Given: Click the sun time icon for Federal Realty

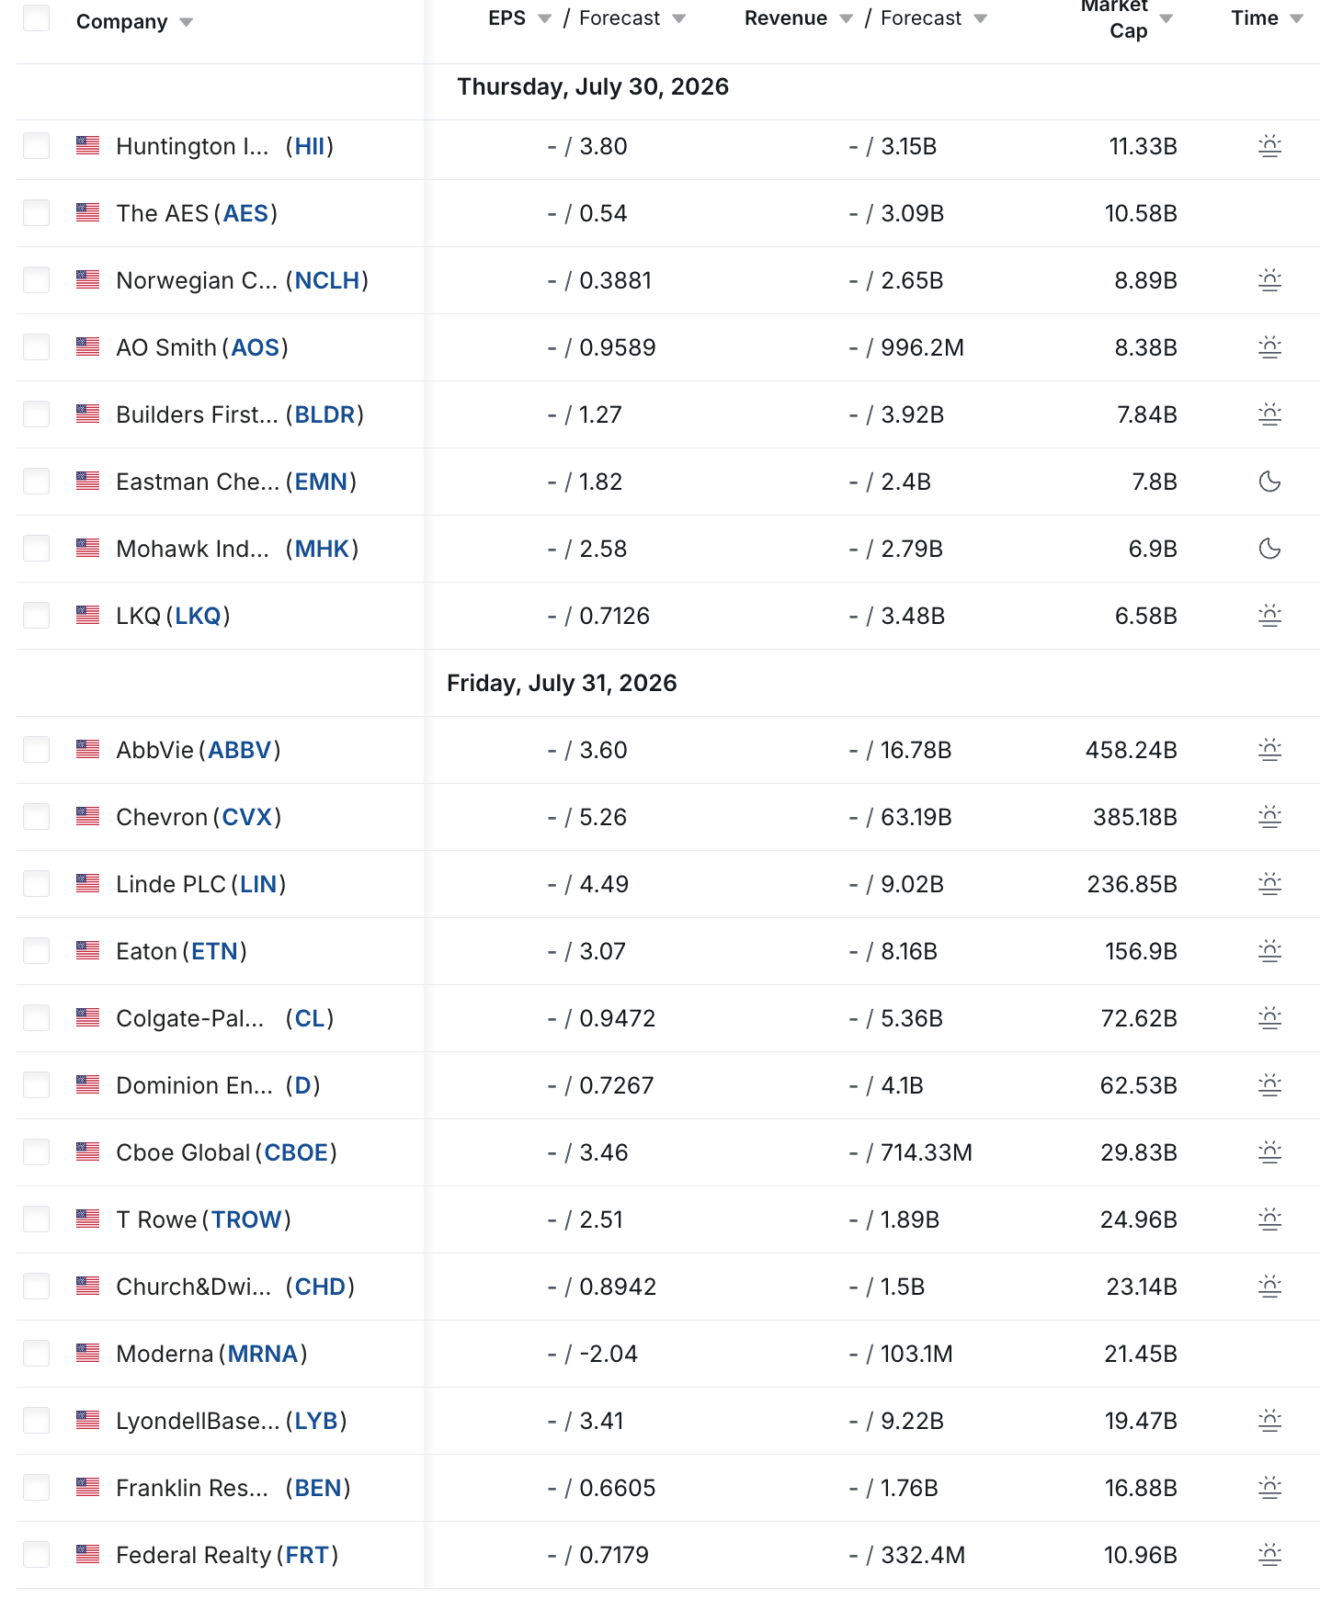Looking at the screenshot, I should 1269,1554.
